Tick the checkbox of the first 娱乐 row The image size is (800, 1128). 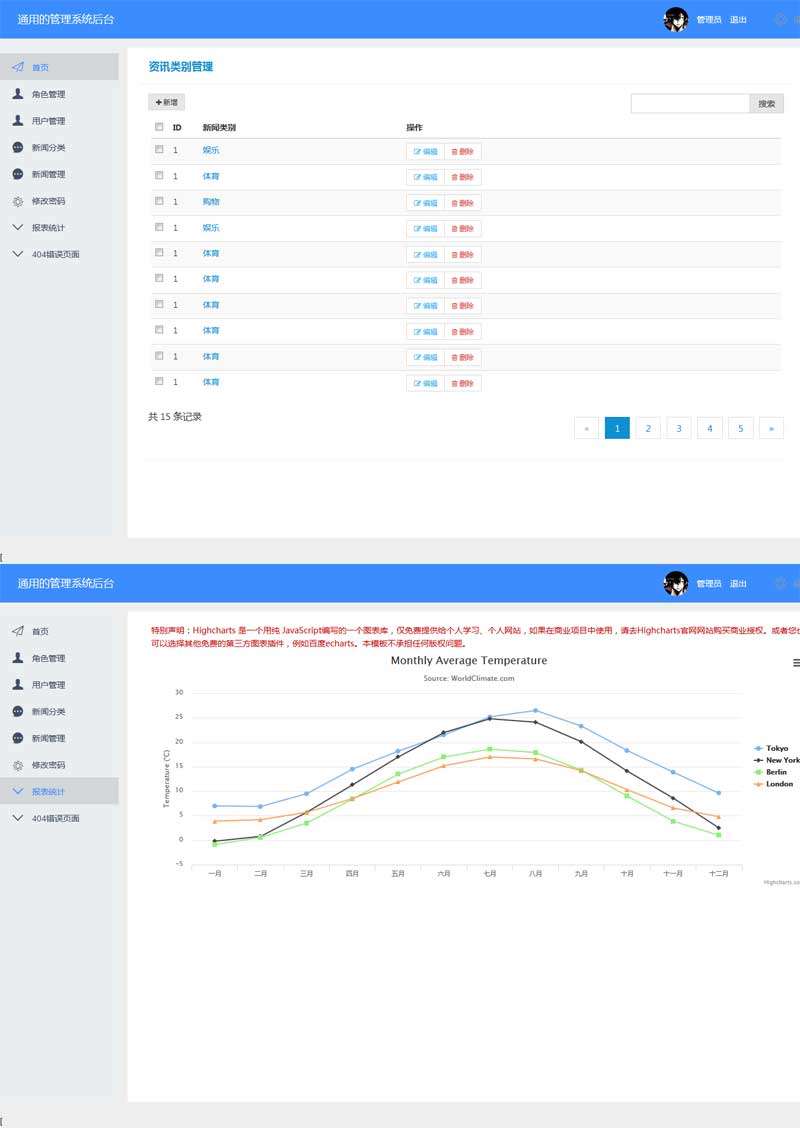click(x=159, y=149)
